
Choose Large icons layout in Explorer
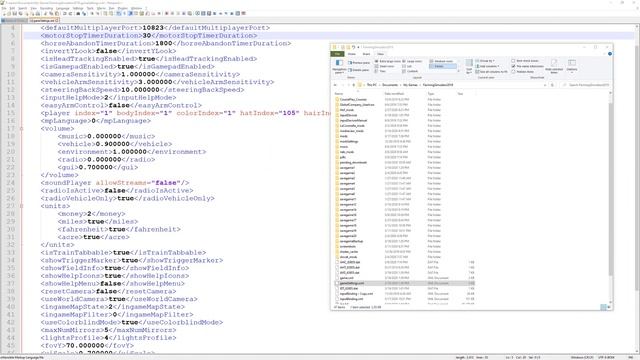(x=413, y=61)
